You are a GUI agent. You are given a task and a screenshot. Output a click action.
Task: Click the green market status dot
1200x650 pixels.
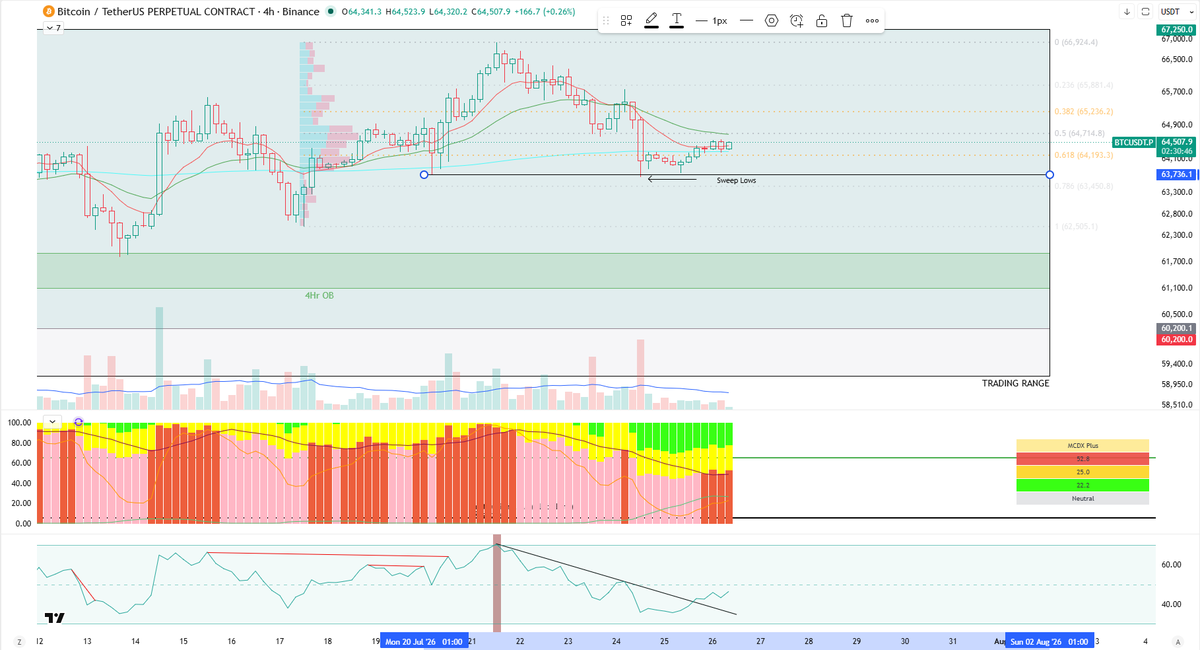(333, 12)
